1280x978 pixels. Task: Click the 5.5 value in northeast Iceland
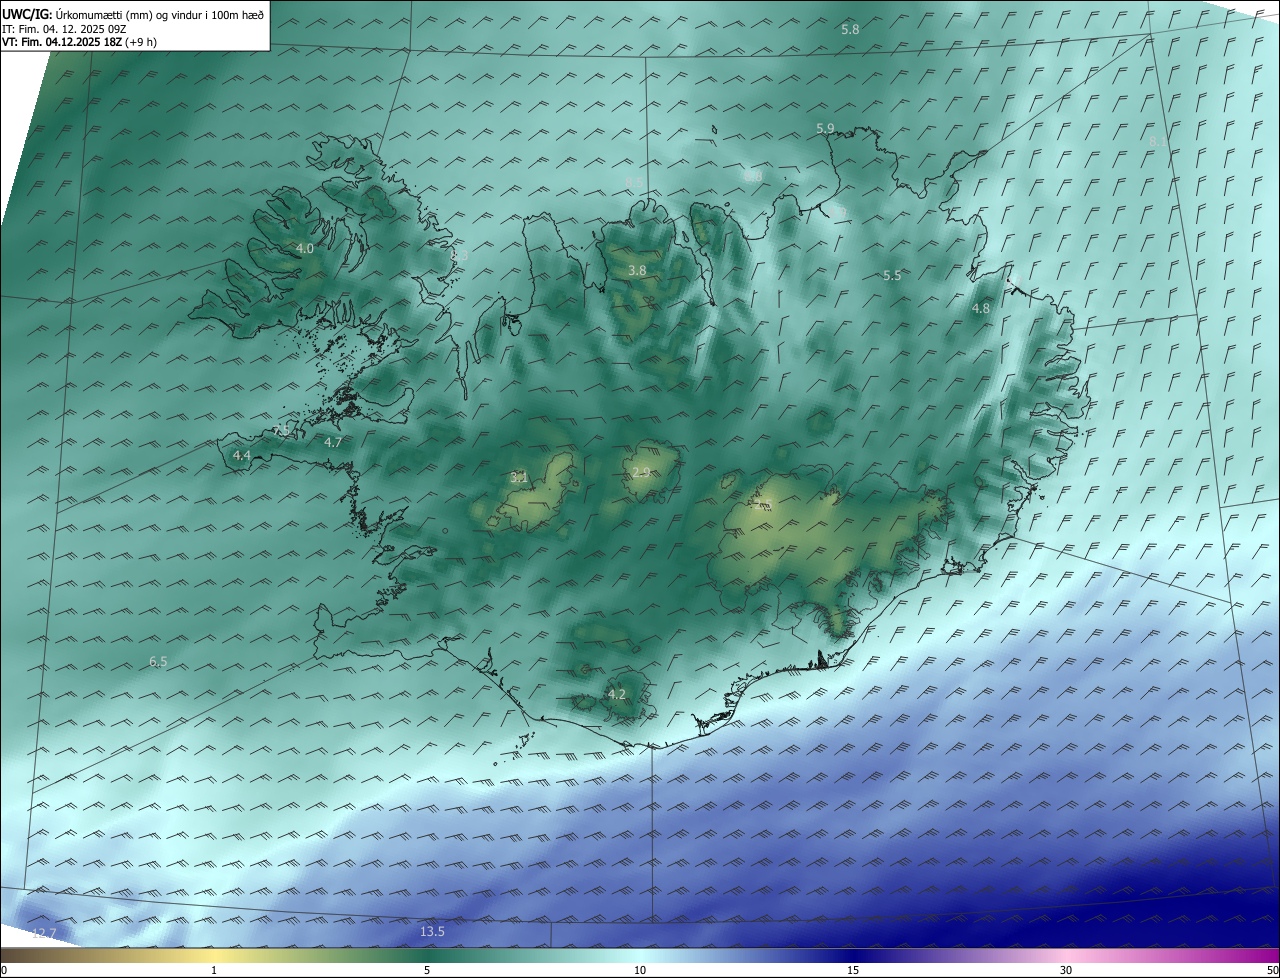892,275
